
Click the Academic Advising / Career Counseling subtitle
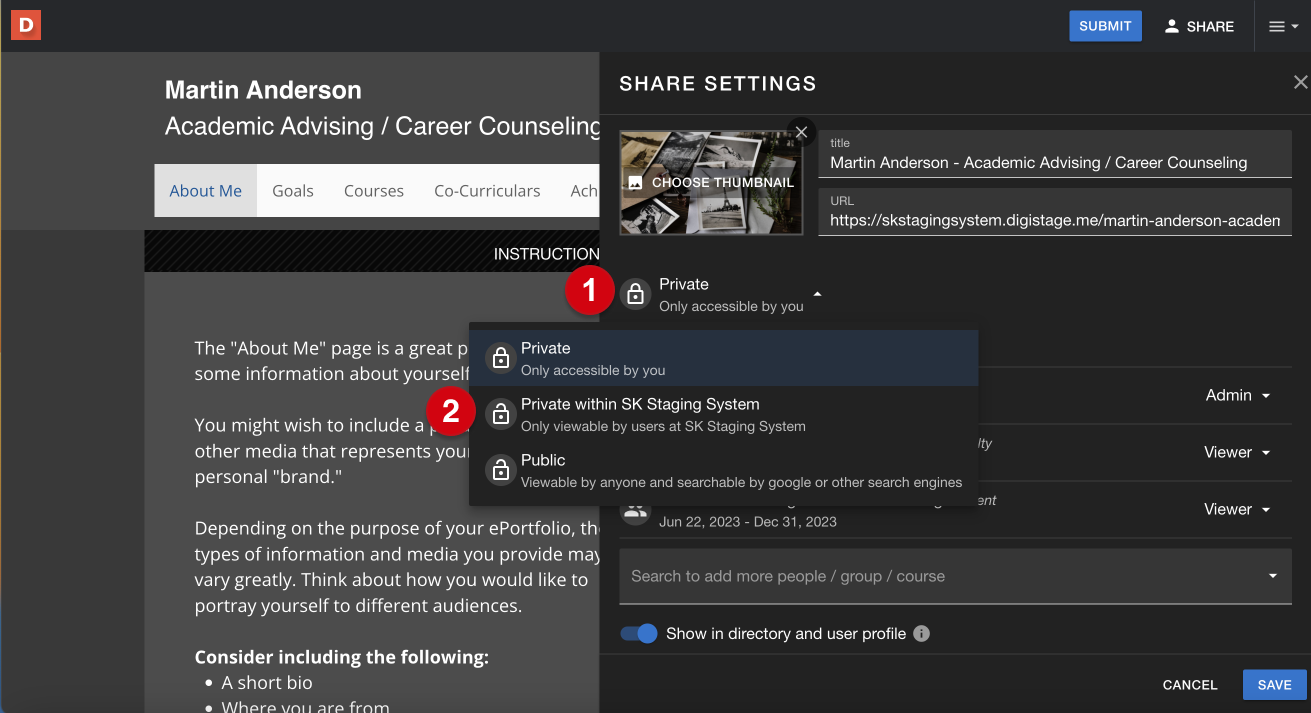point(383,126)
